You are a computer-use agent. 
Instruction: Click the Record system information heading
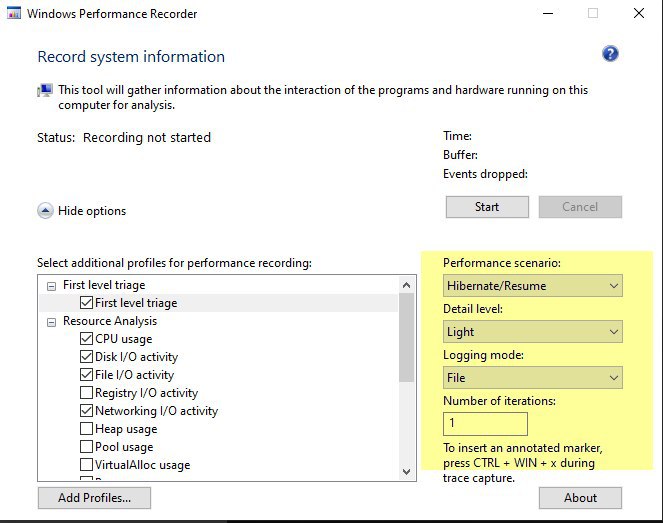tap(131, 57)
